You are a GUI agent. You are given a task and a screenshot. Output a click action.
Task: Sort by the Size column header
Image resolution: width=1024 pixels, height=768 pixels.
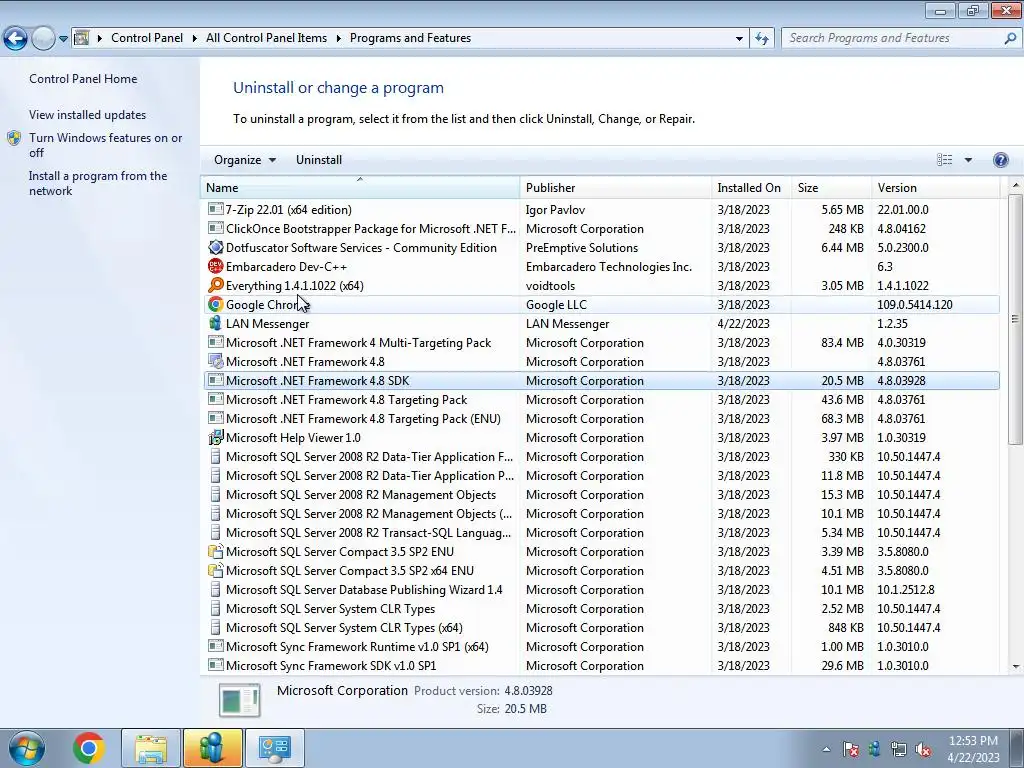click(831, 188)
